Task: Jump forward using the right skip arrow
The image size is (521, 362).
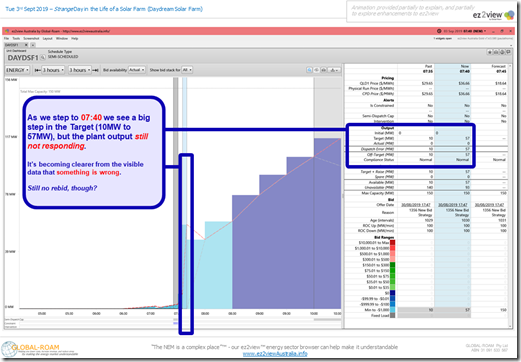Action: pyautogui.click(x=95, y=70)
